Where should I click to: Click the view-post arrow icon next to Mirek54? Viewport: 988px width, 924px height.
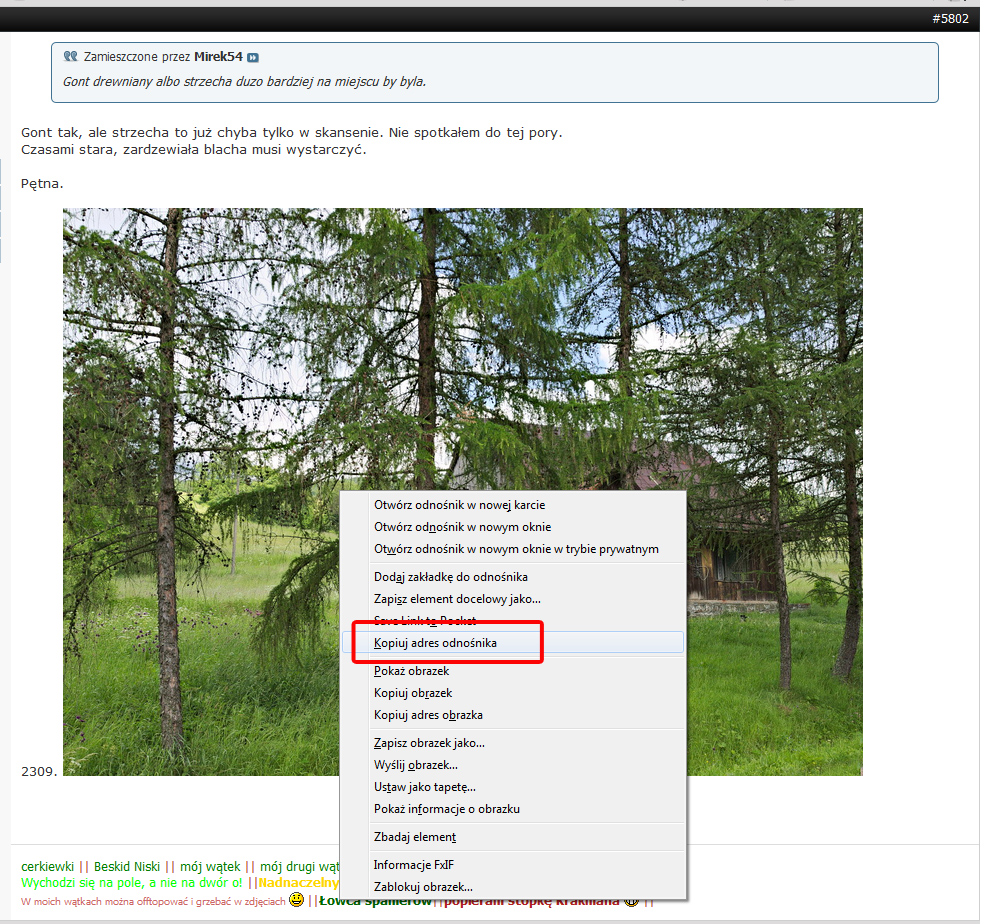click(x=253, y=57)
